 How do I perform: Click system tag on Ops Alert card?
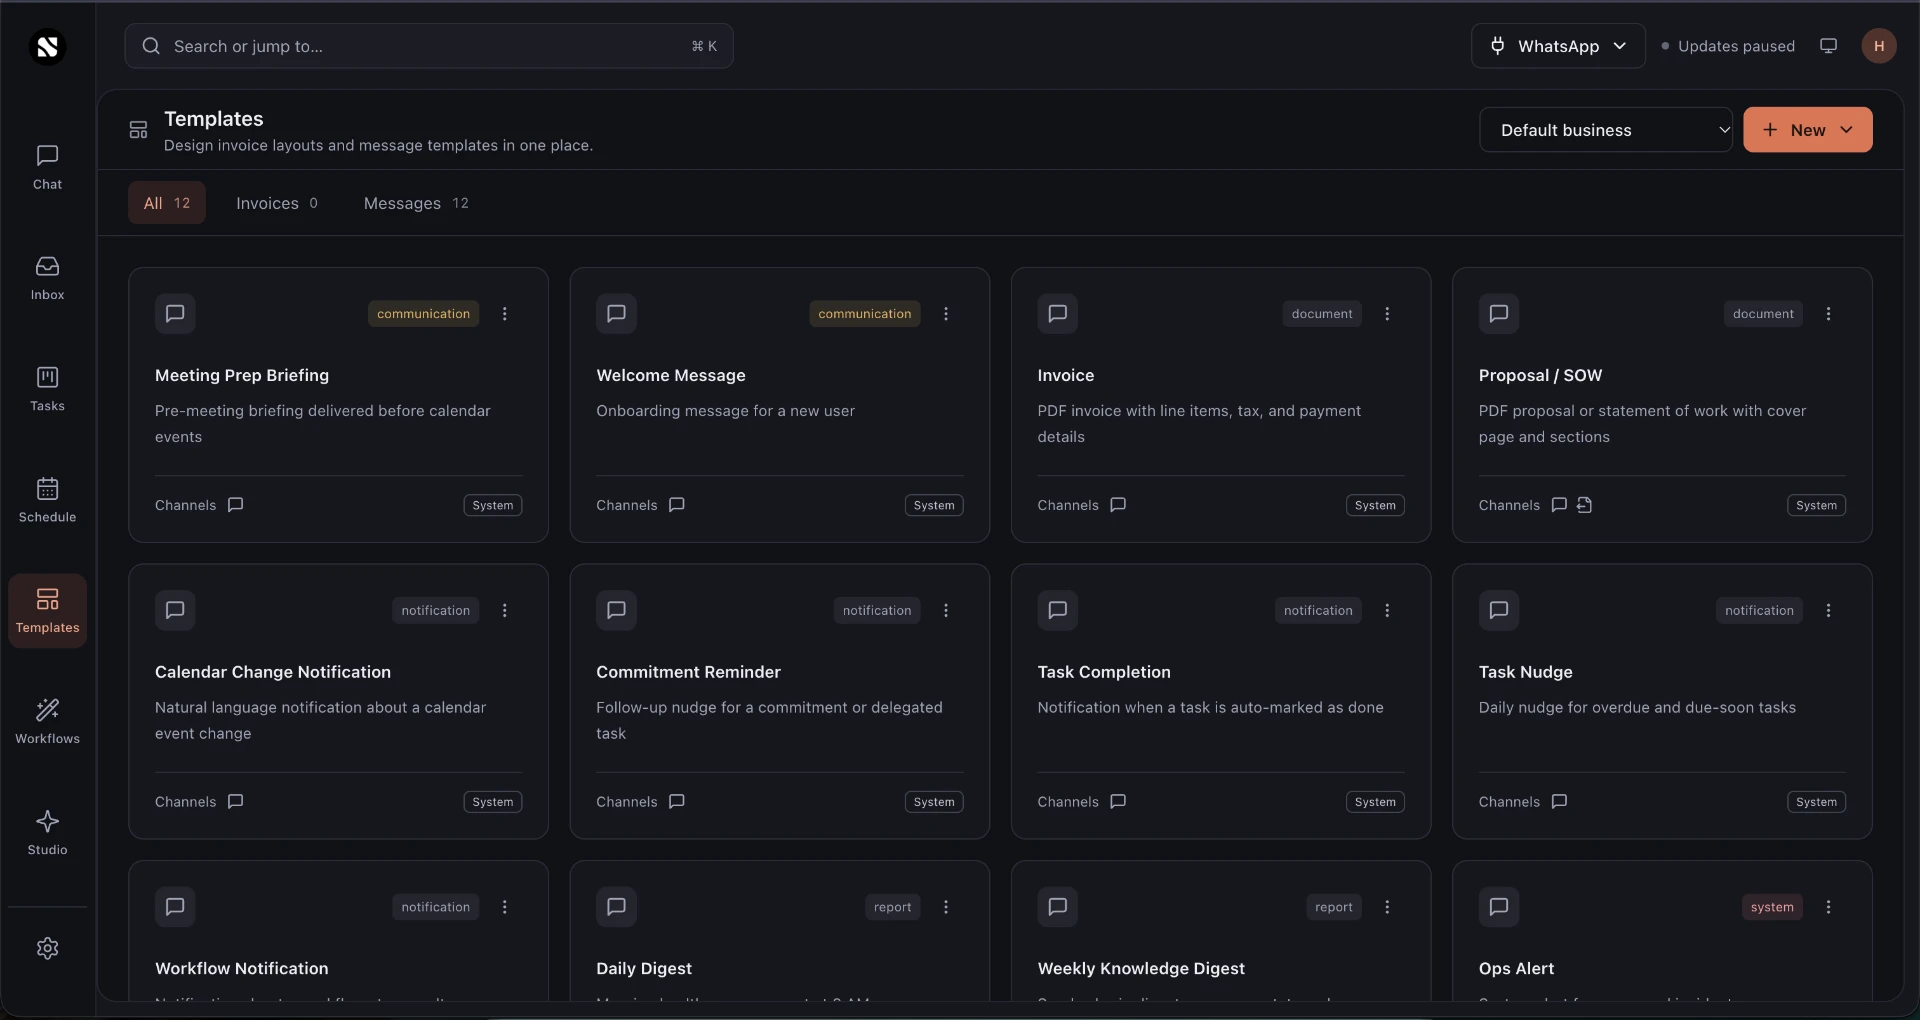(x=1772, y=907)
